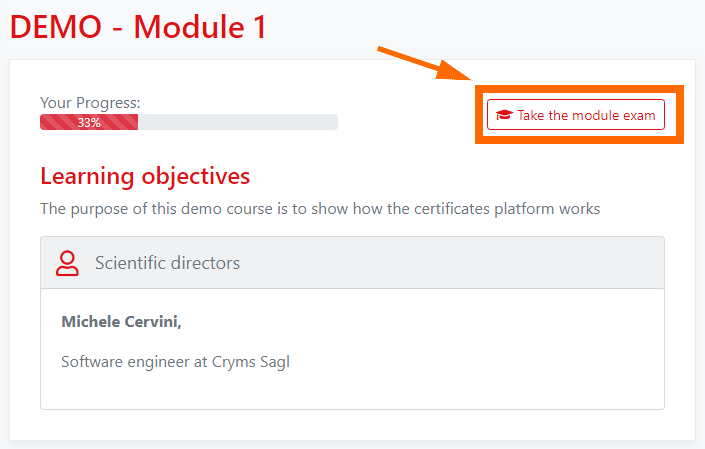Screen dimensions: 705x449
Task: Click the Software engineer at Cryms Sagl line
Action: coord(175,361)
